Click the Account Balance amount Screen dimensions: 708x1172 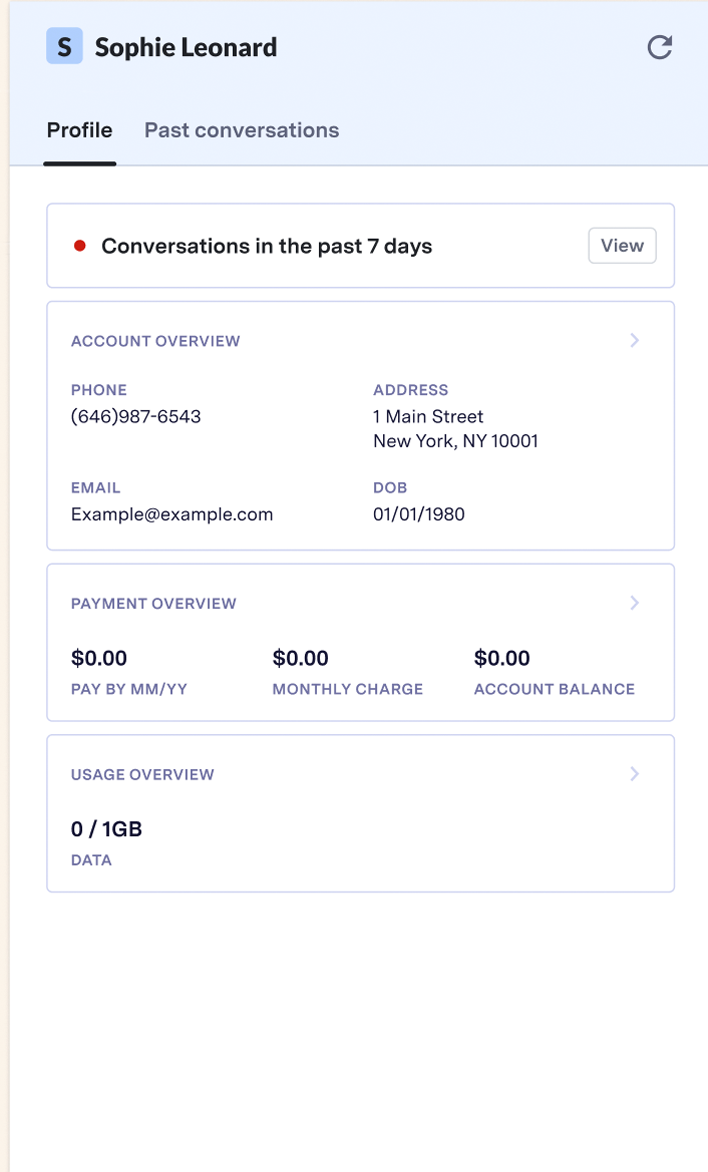pyautogui.click(x=502, y=658)
